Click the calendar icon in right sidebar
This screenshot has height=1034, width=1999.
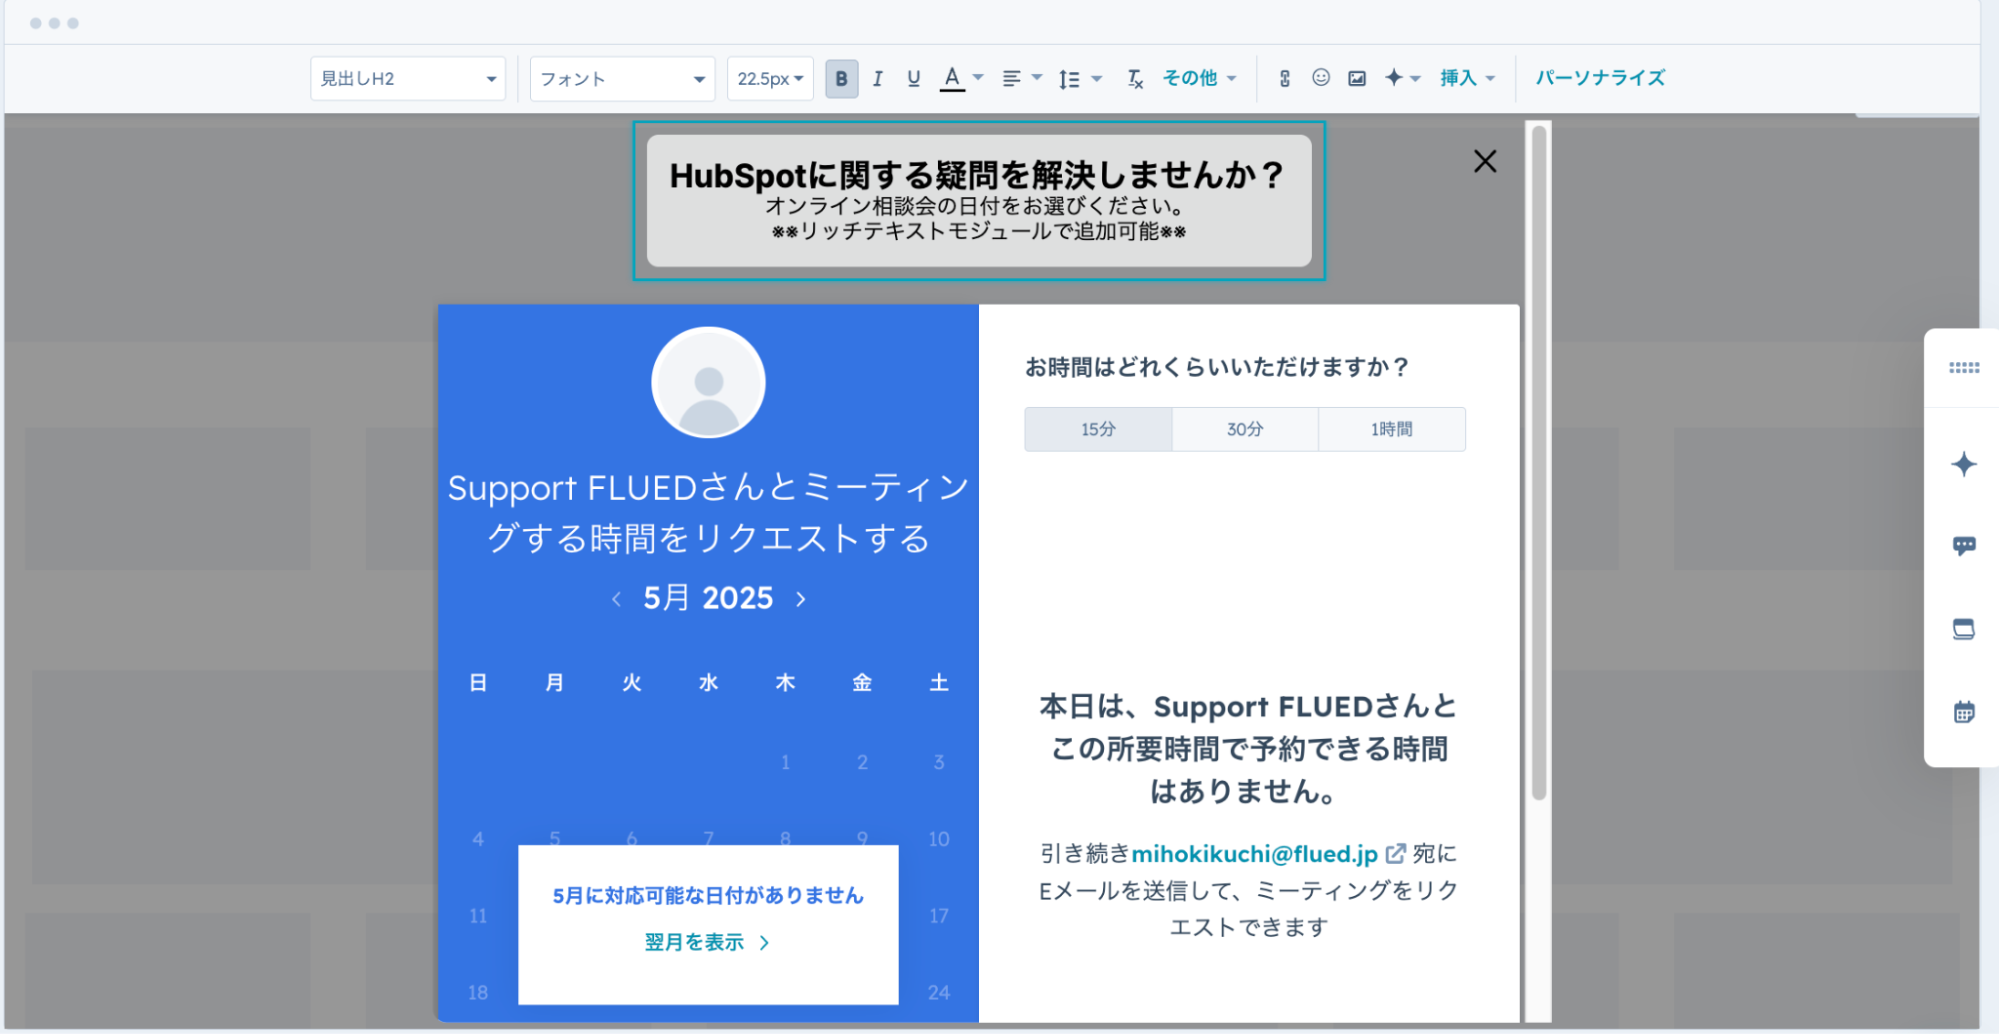tap(1964, 712)
